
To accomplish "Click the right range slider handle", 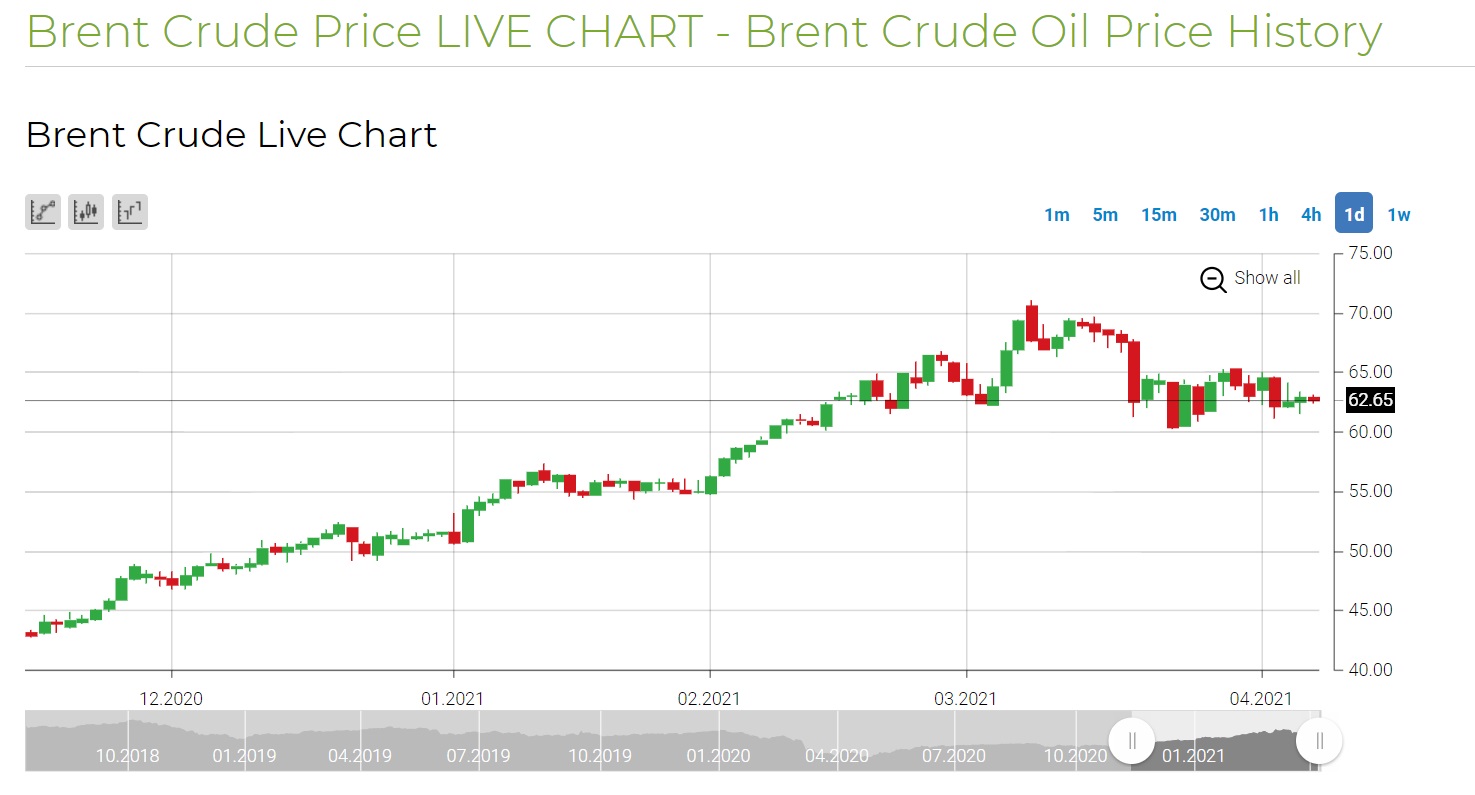I will point(1319,741).
